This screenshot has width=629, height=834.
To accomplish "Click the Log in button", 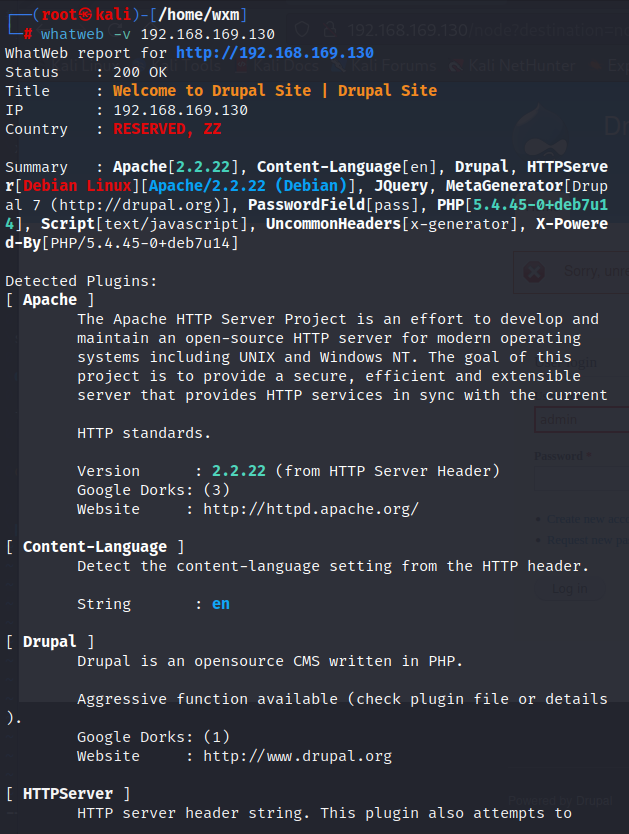I will click(571, 589).
